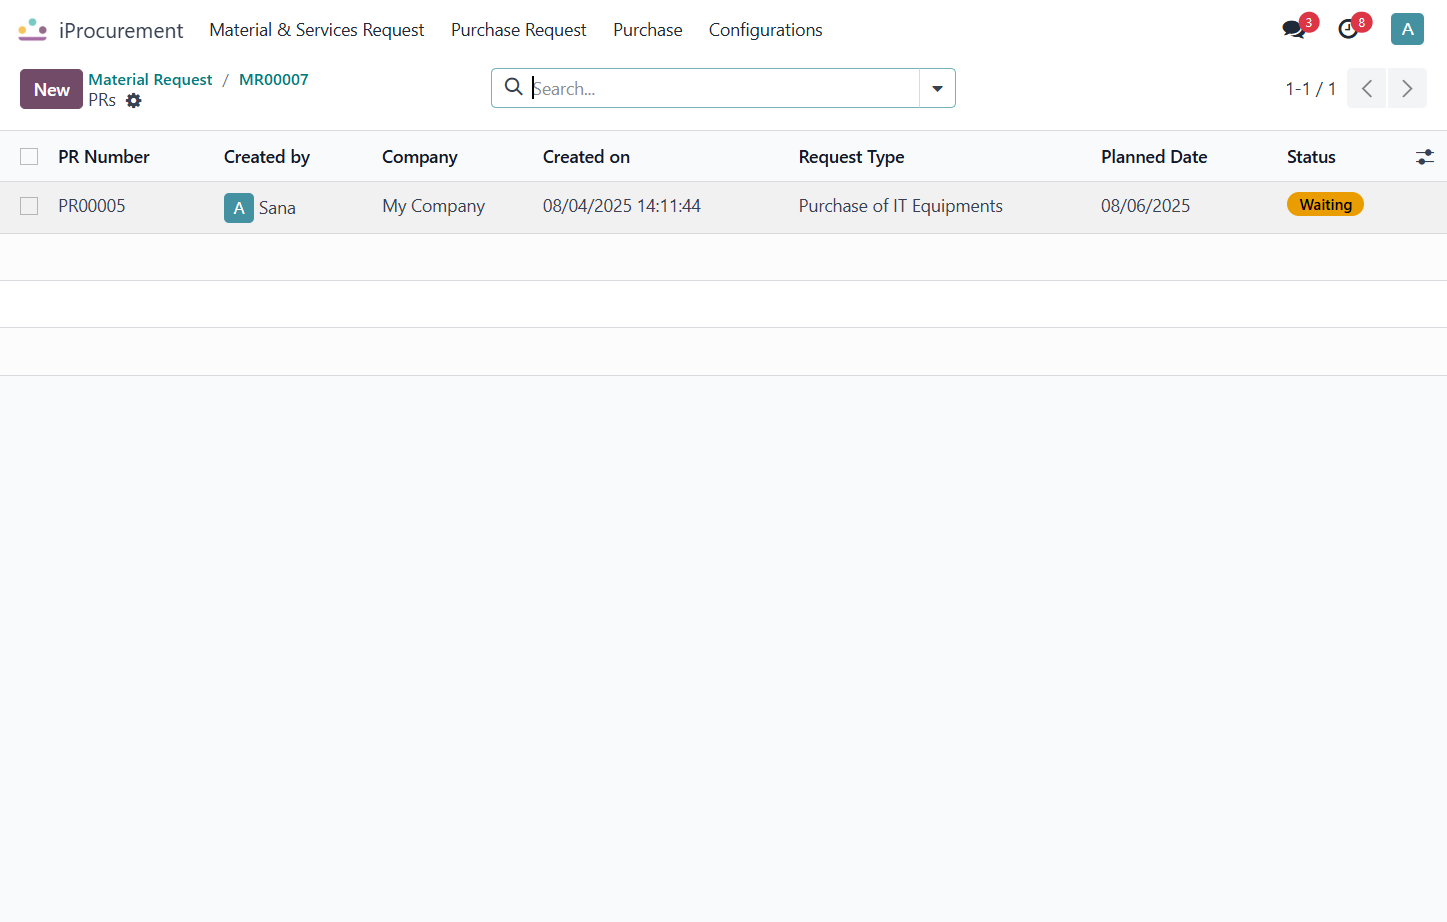Screen dimensions: 1447x922
Task: Open record PR00005
Action: pyautogui.click(x=92, y=206)
